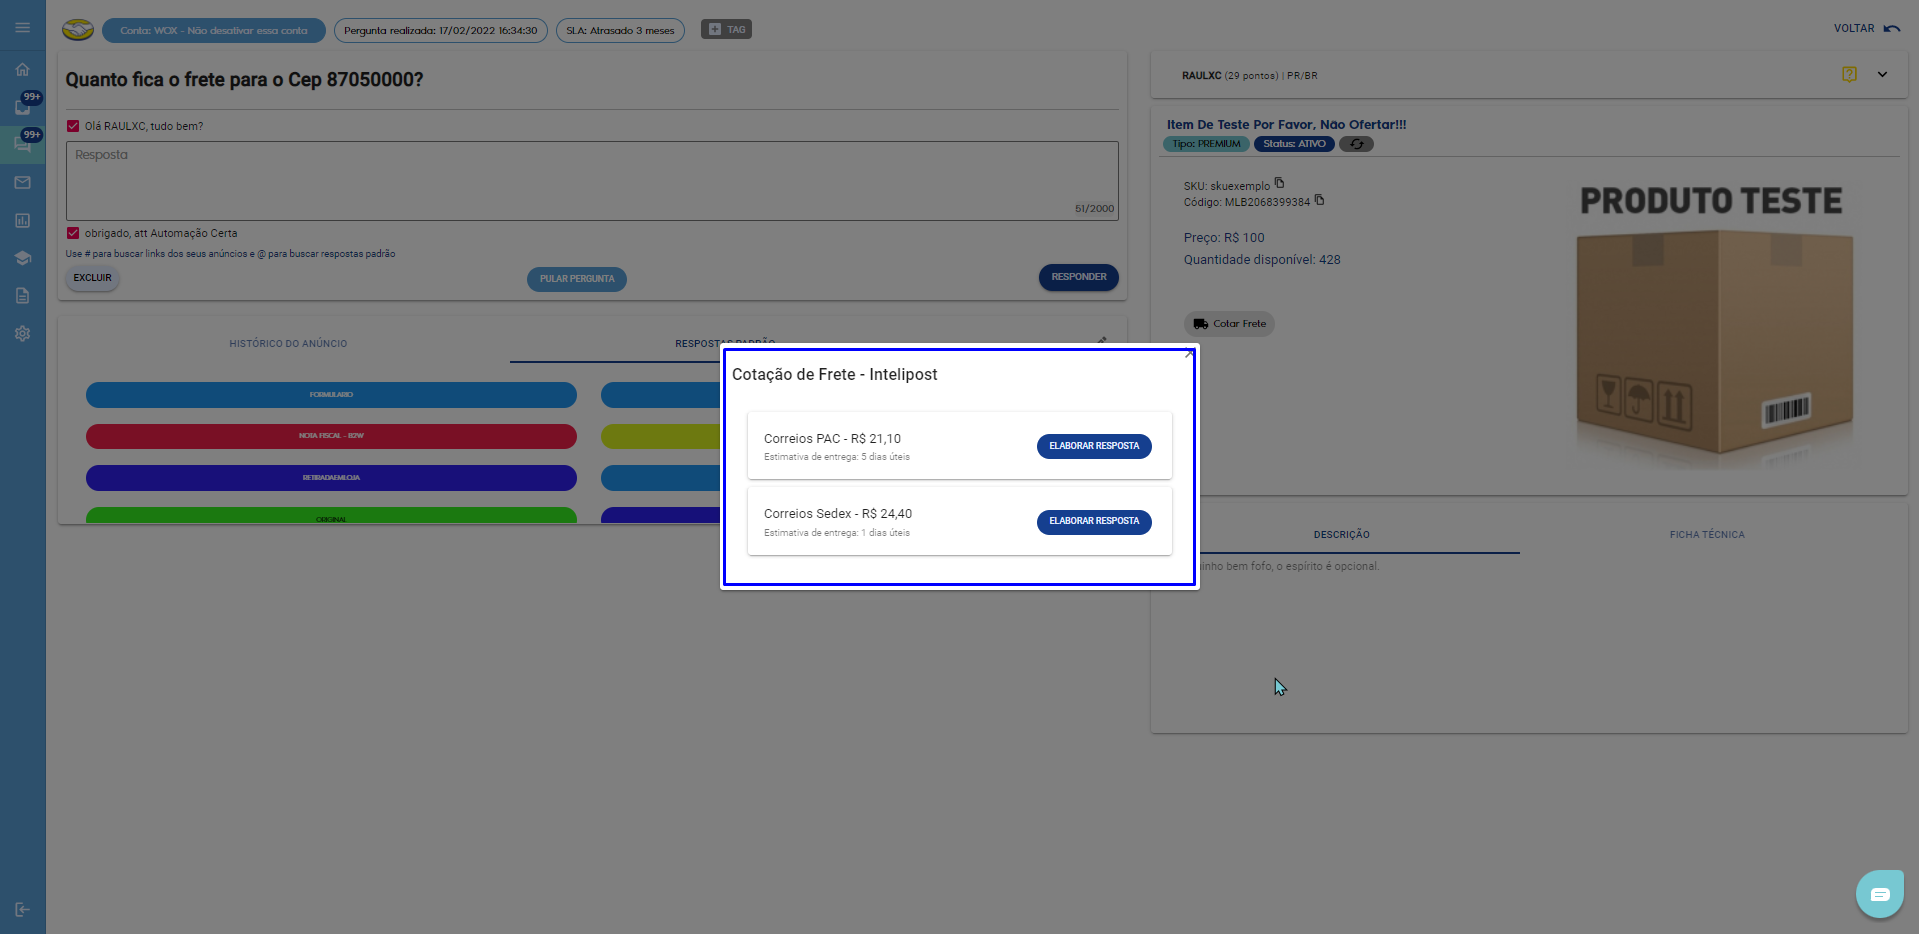1919x934 pixels.
Task: Click the logout icon at sidebar bottom
Action: pyautogui.click(x=22, y=910)
